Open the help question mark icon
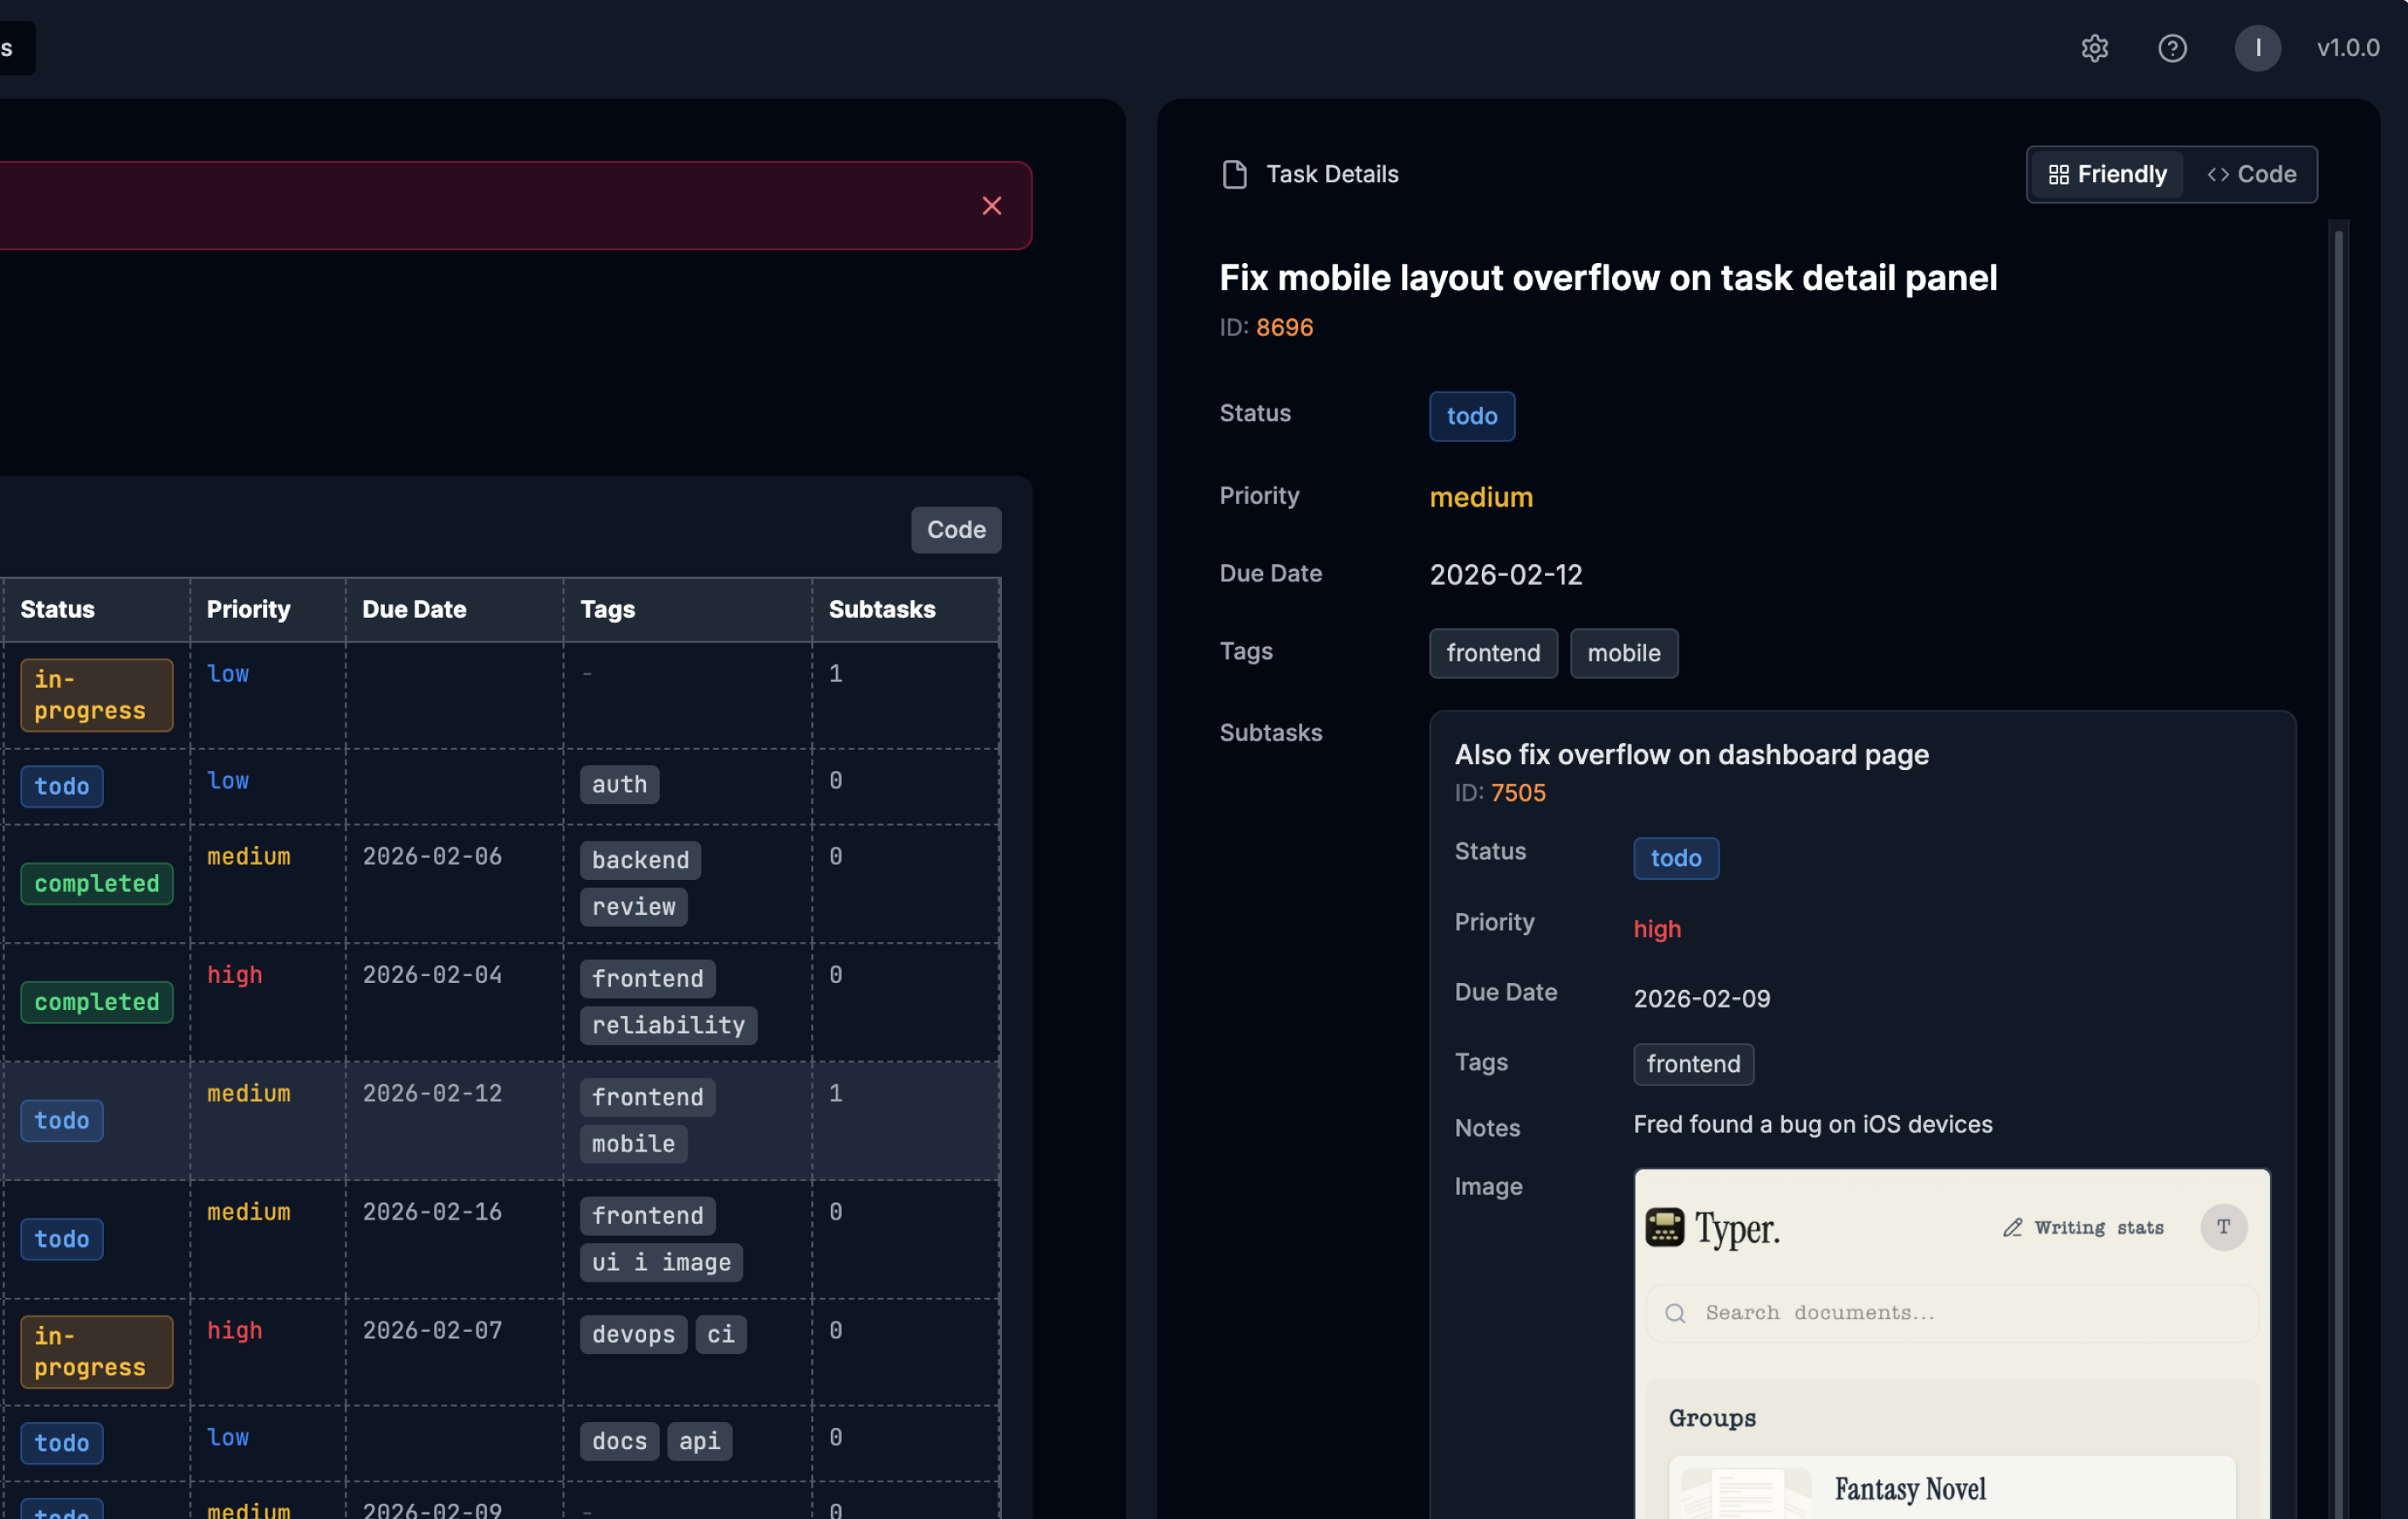This screenshot has width=2408, height=1519. (x=2172, y=48)
